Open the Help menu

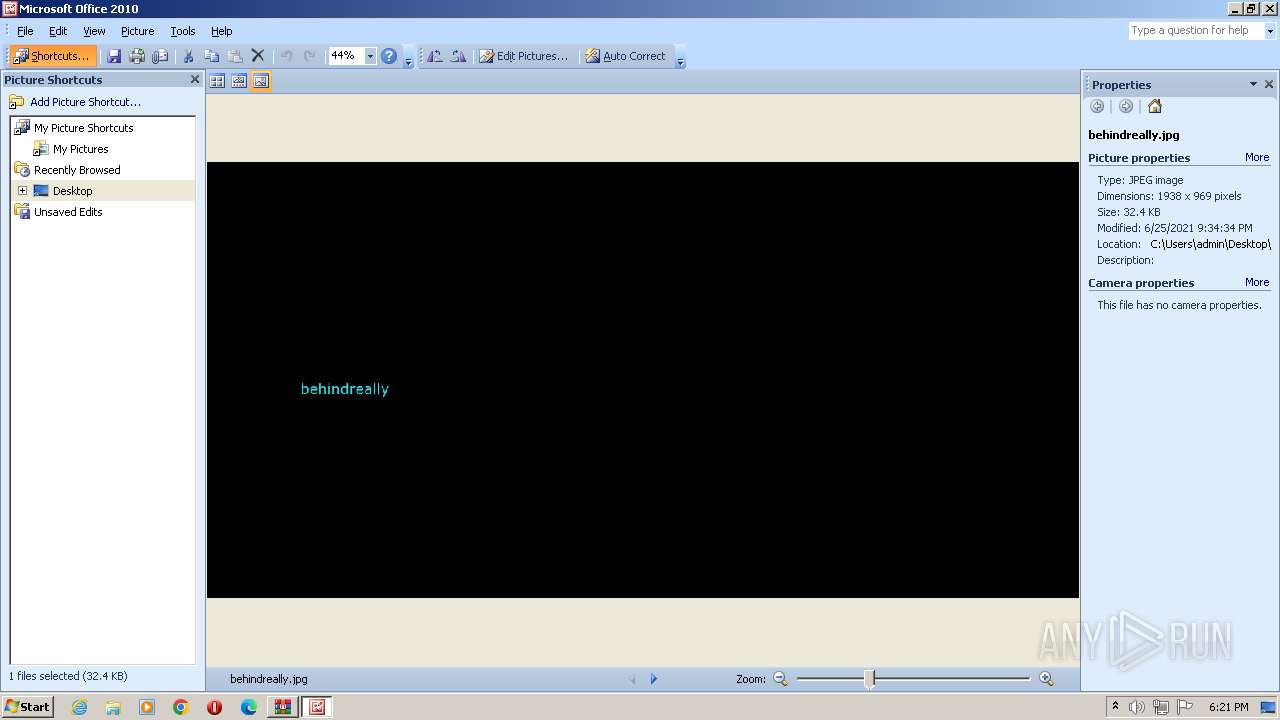click(222, 31)
